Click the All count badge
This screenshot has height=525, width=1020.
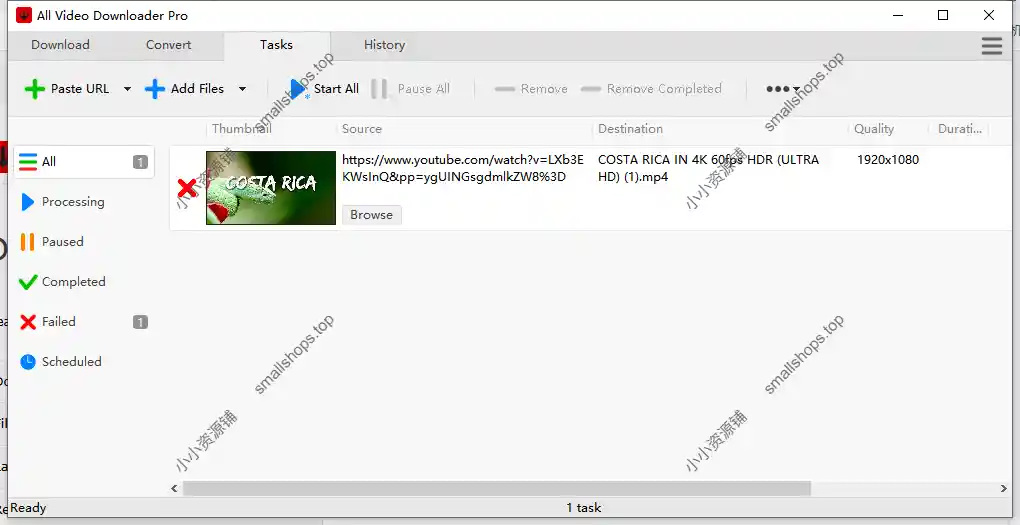(x=141, y=162)
